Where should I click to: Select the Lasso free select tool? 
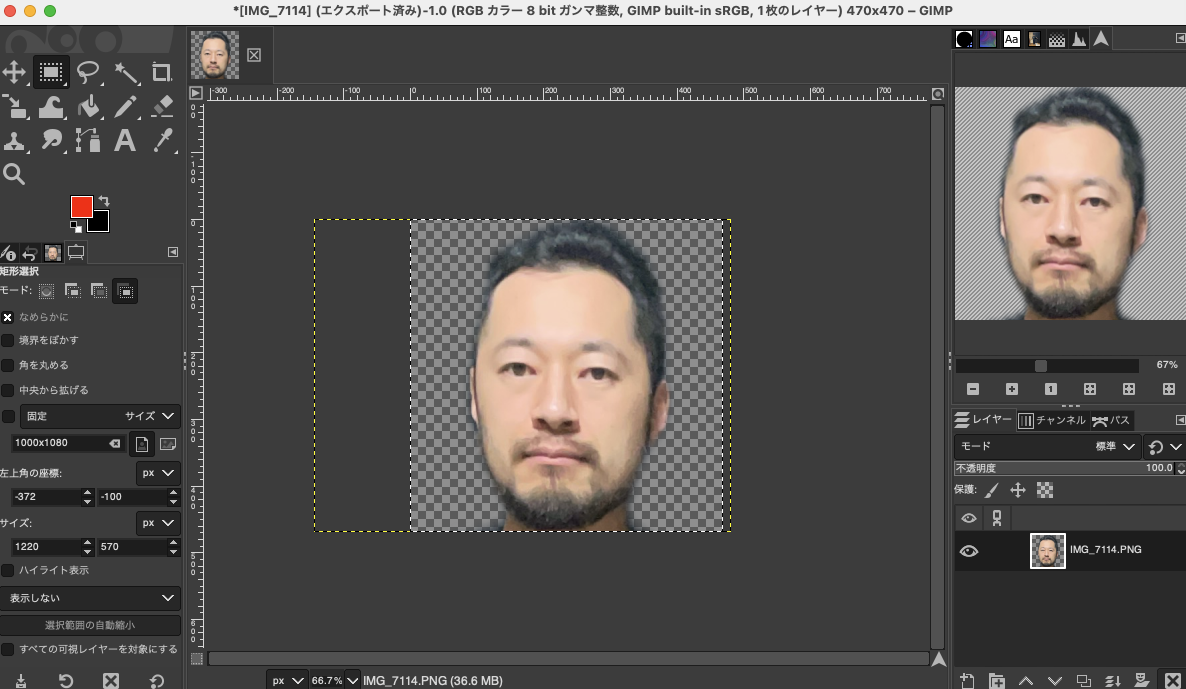click(x=86, y=72)
